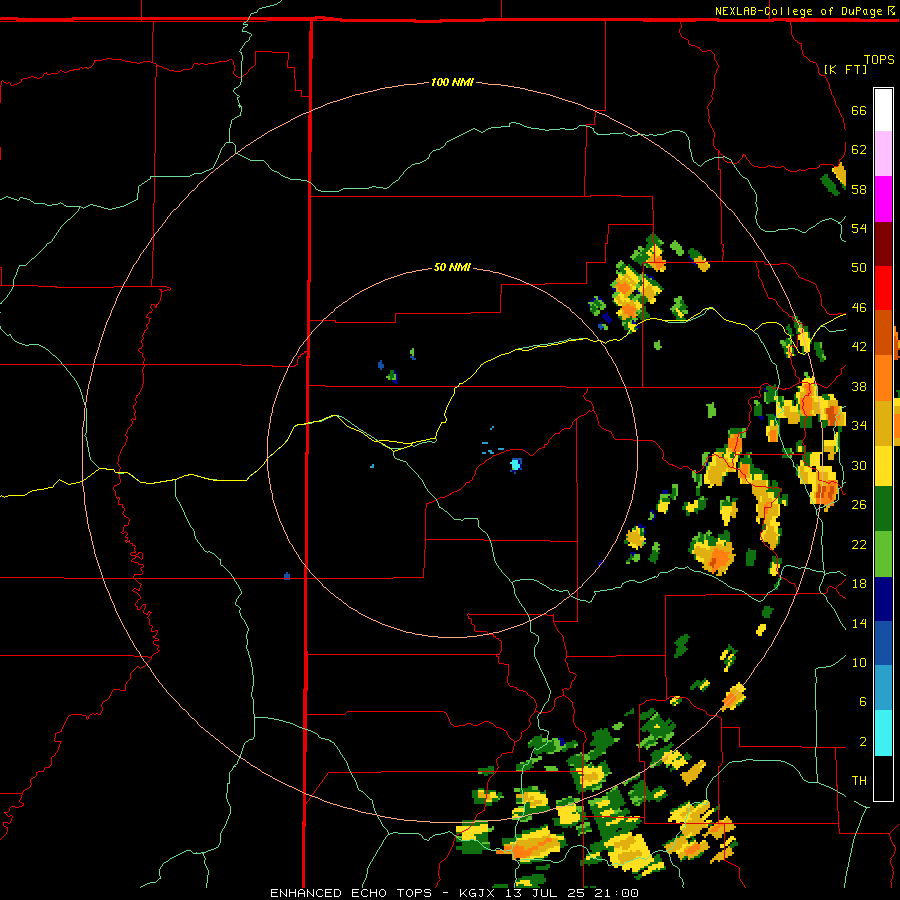Viewport: 900px width, 900px height.
Task: Click legend value 50
Action: click(859, 267)
